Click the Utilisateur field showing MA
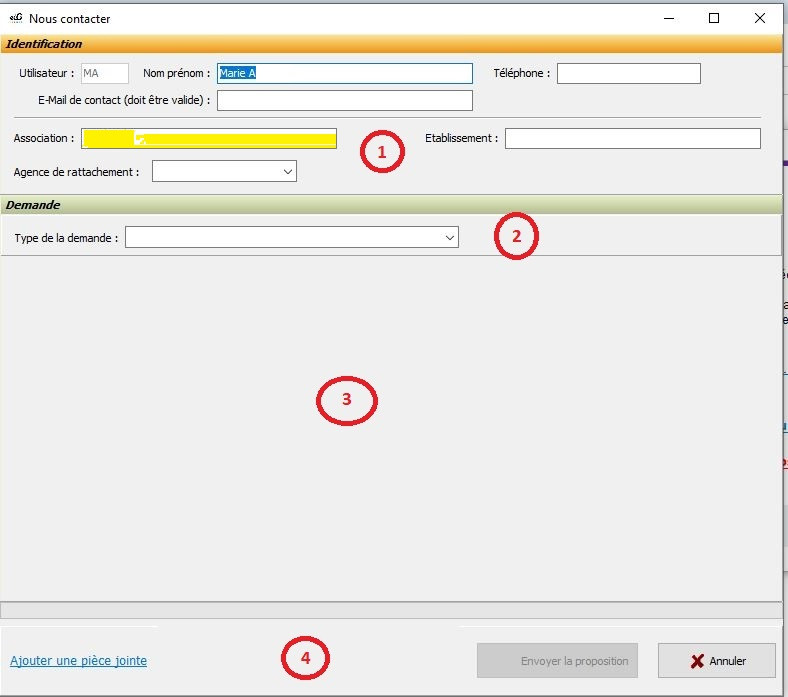The image size is (788, 697). coord(104,73)
